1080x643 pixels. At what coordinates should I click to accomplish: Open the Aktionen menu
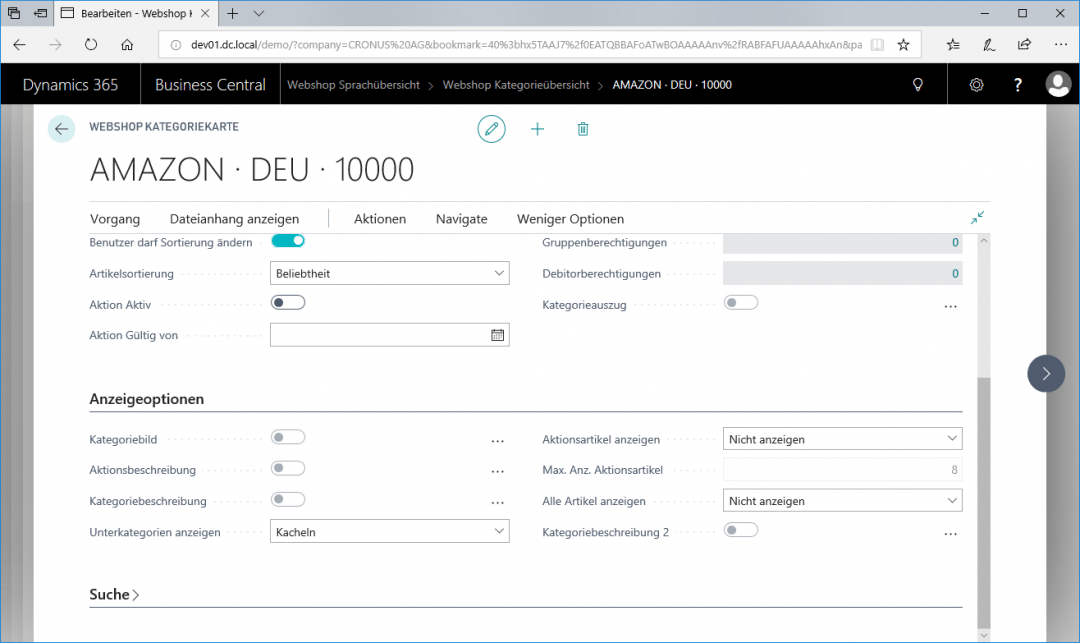(x=380, y=219)
